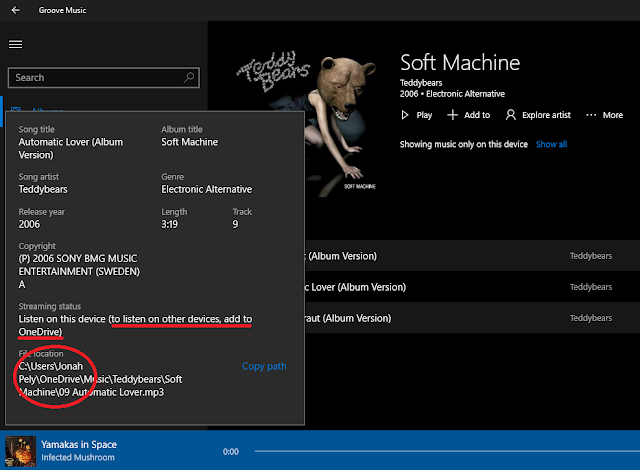This screenshot has width=640, height=470.
Task: Select the first listed (Album Version) track row
Action: [472, 256]
